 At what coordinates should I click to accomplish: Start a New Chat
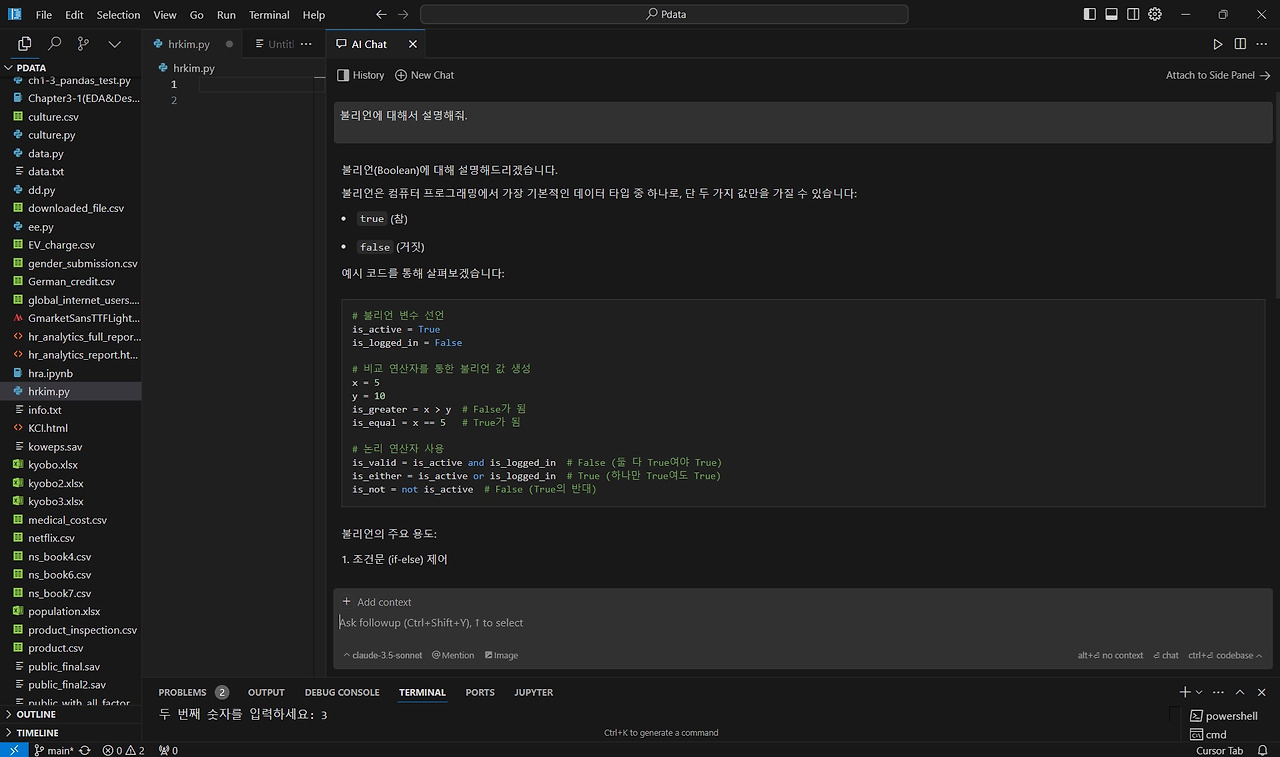click(x=425, y=75)
